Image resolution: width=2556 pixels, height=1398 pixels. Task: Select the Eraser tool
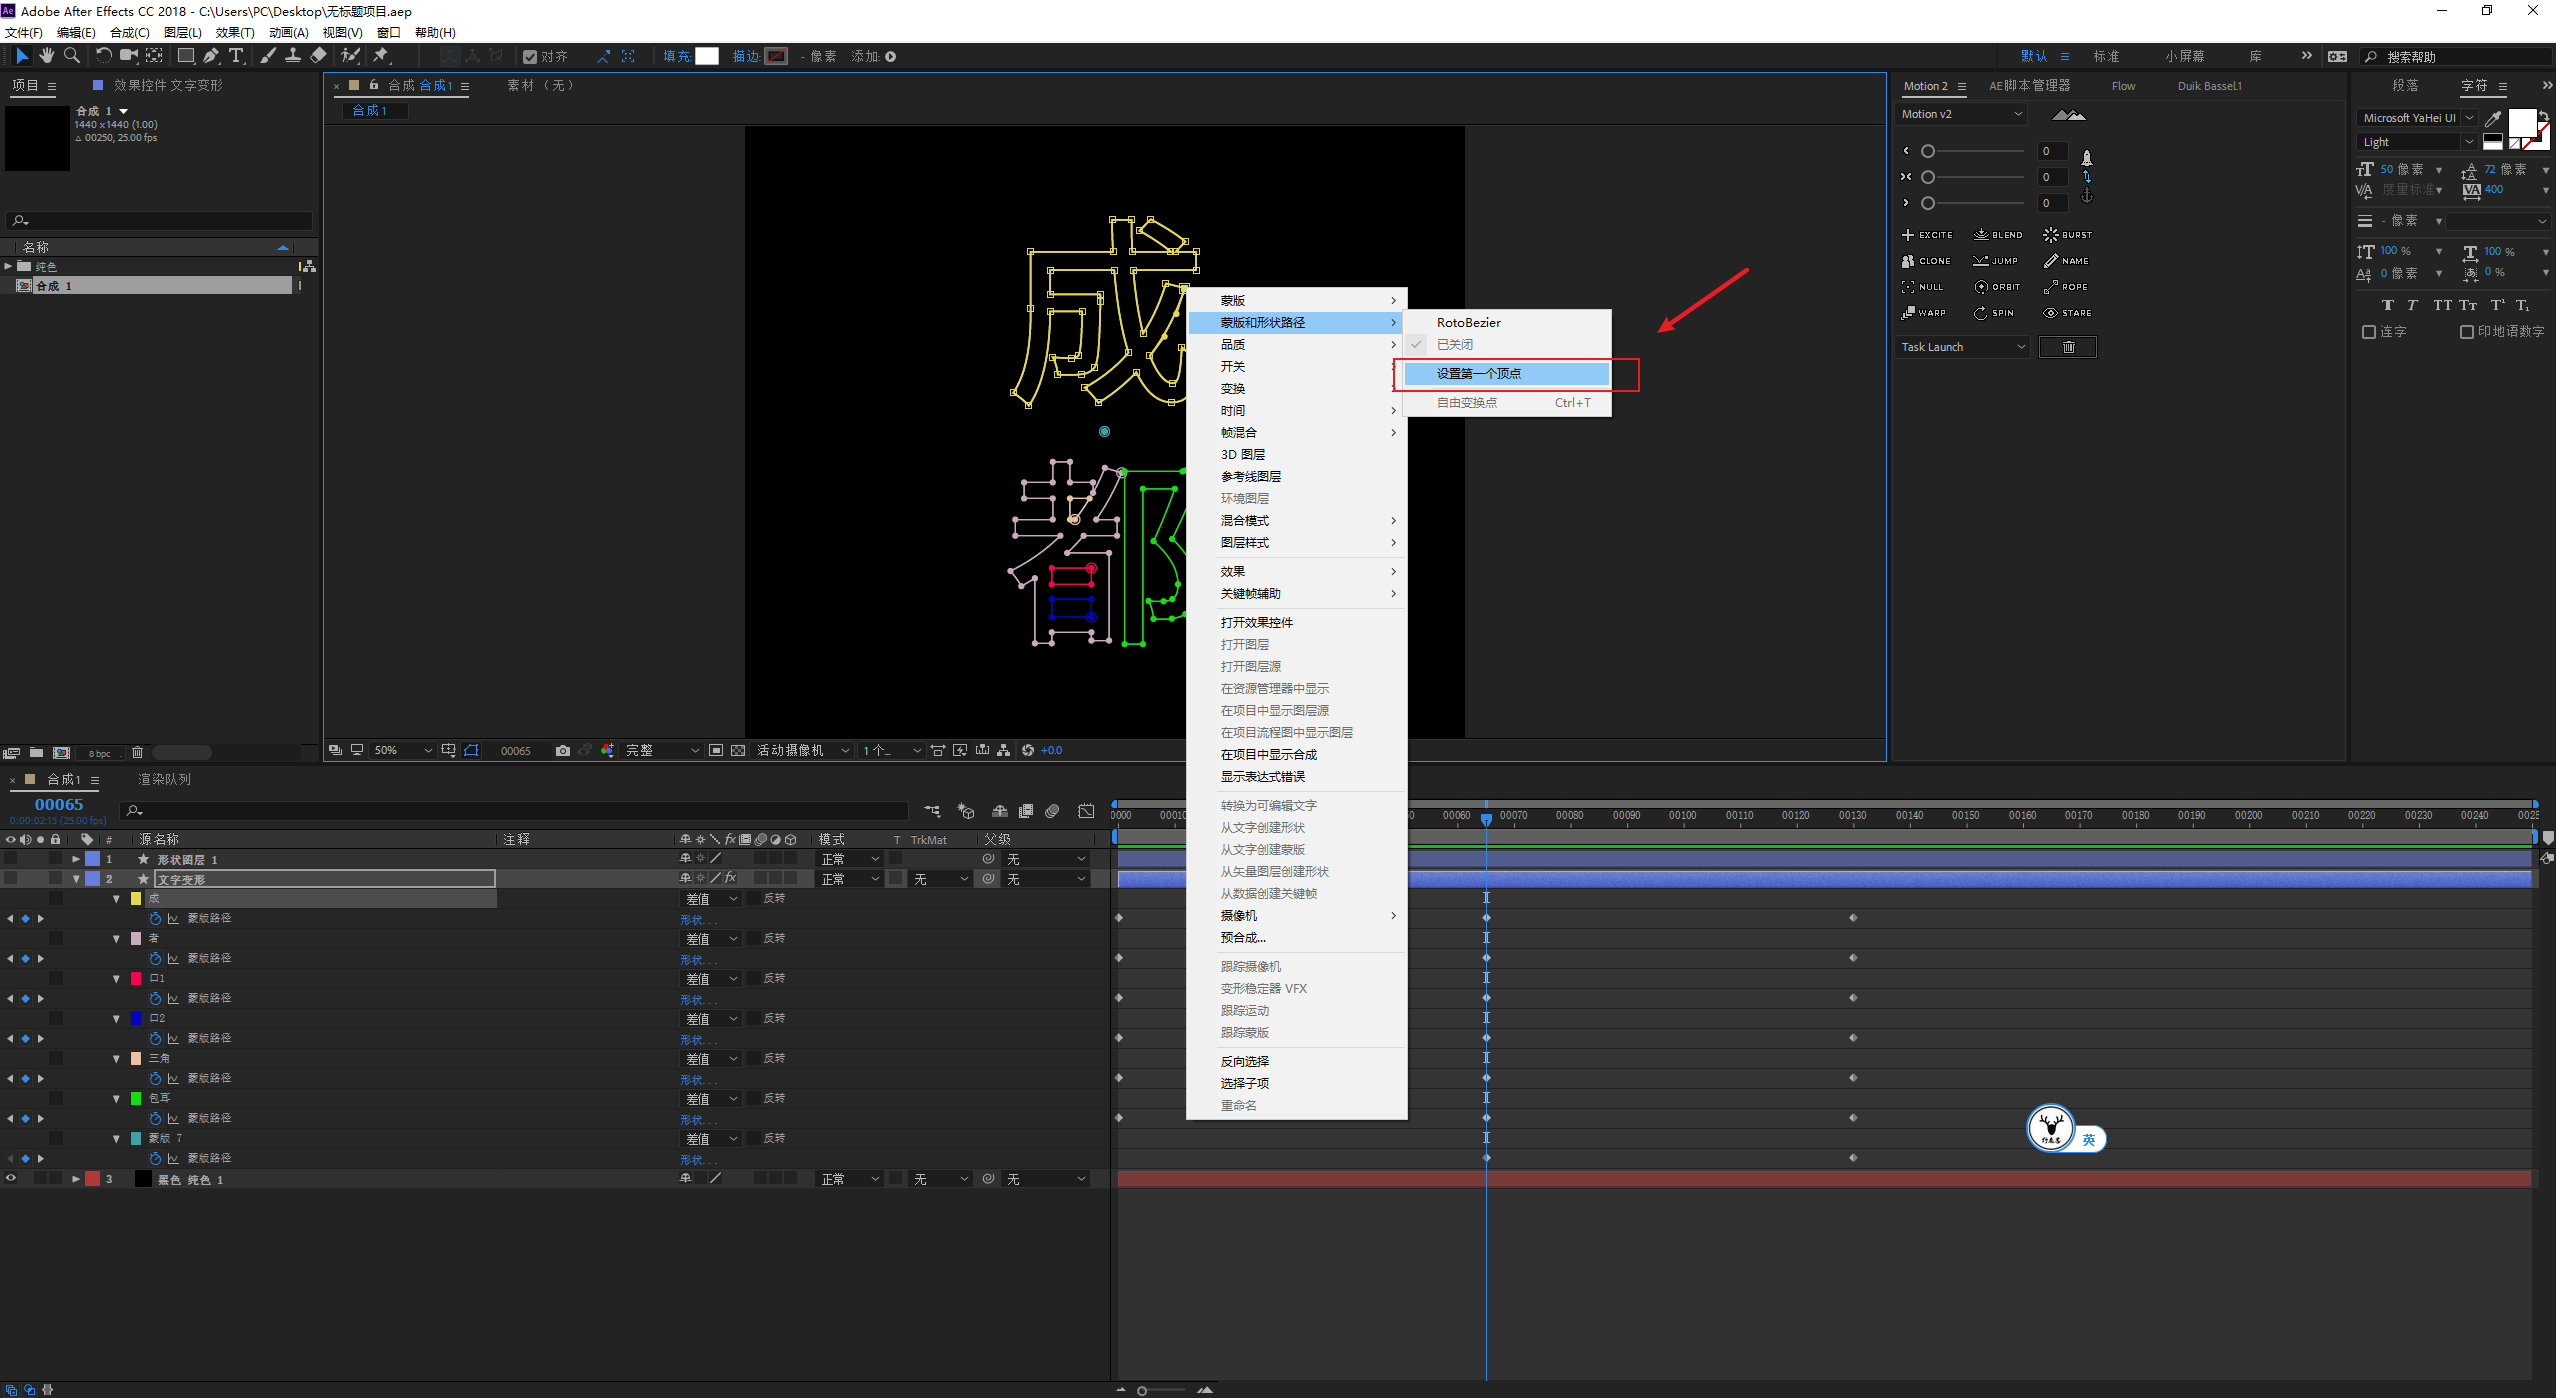coord(318,56)
